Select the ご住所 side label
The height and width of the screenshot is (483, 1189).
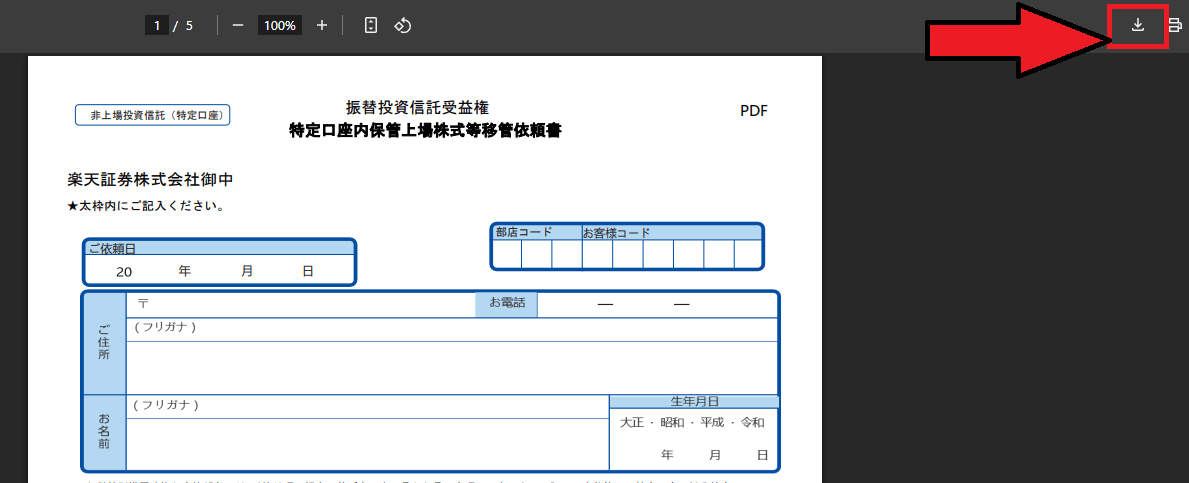click(x=104, y=343)
